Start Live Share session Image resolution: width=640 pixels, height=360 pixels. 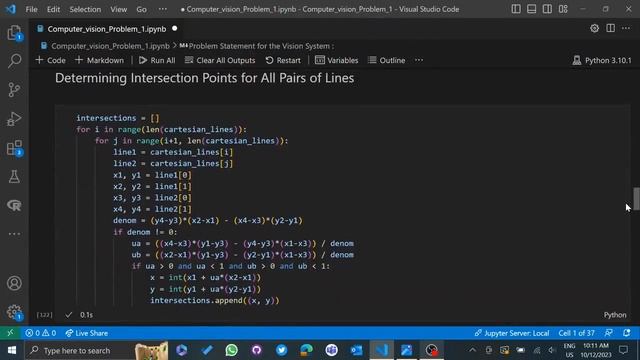click(87, 333)
